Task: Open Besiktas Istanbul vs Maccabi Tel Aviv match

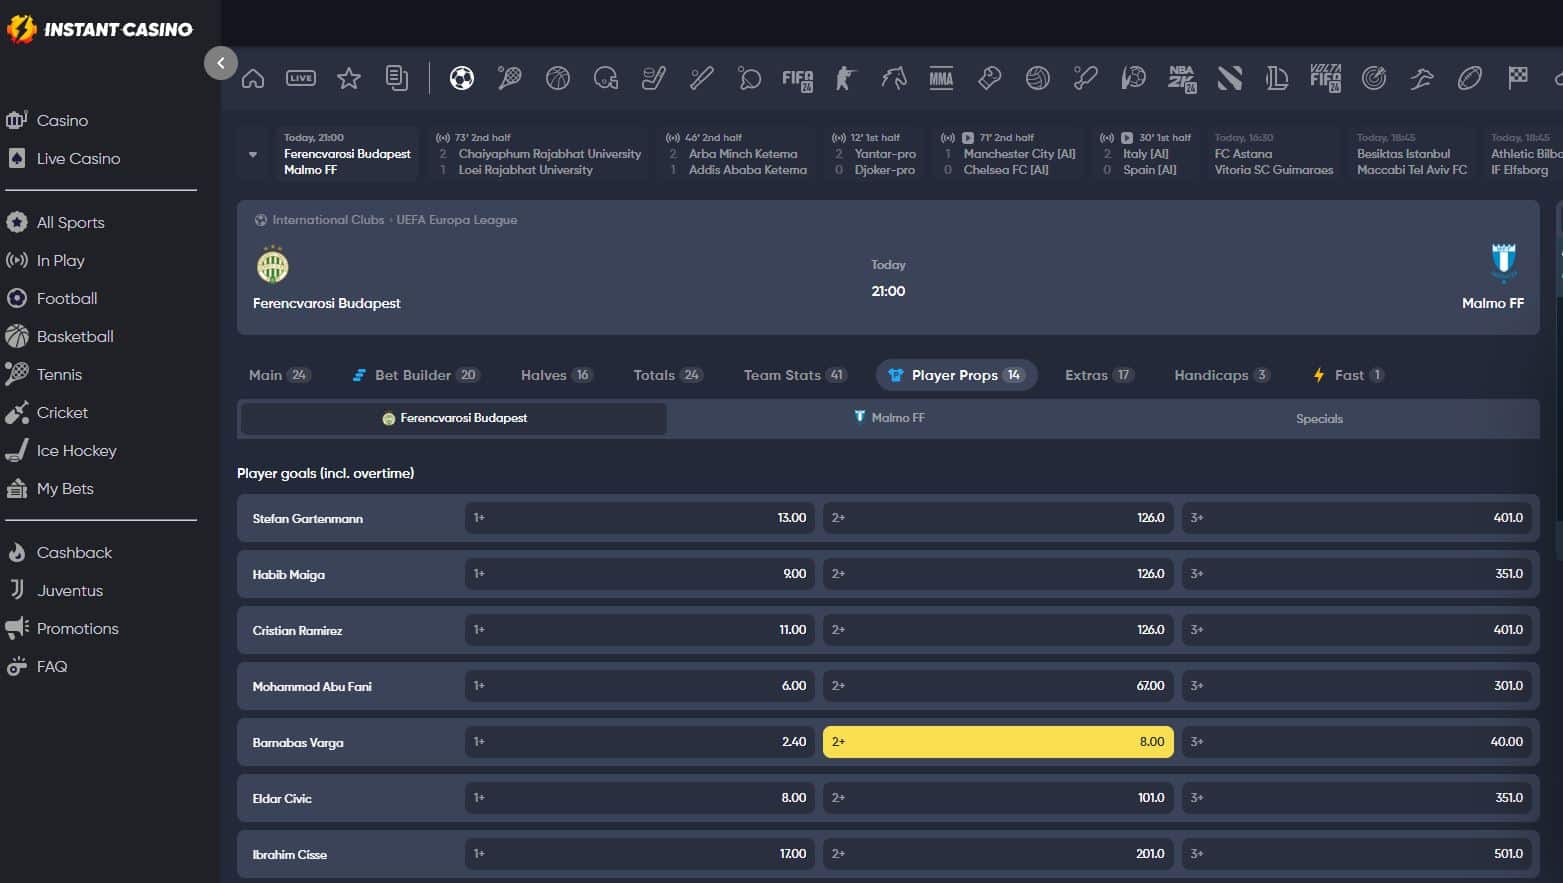Action: 1411,154
